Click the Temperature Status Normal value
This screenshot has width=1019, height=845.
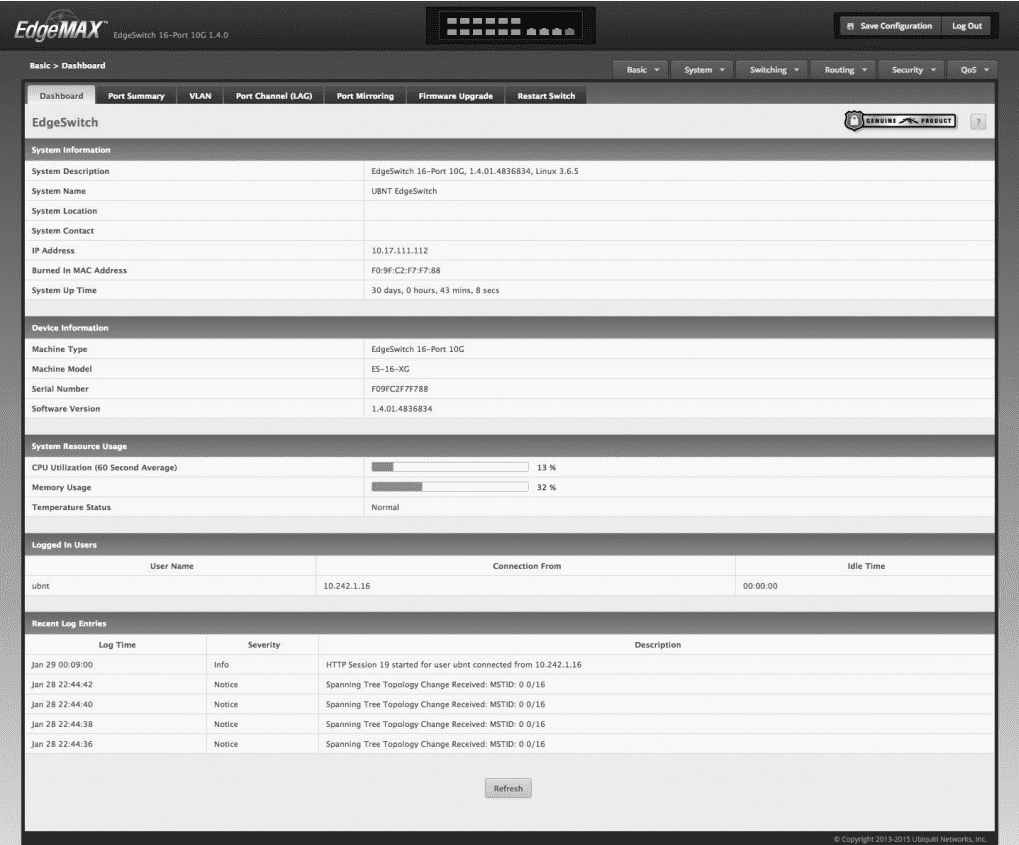pyautogui.click(x=385, y=507)
